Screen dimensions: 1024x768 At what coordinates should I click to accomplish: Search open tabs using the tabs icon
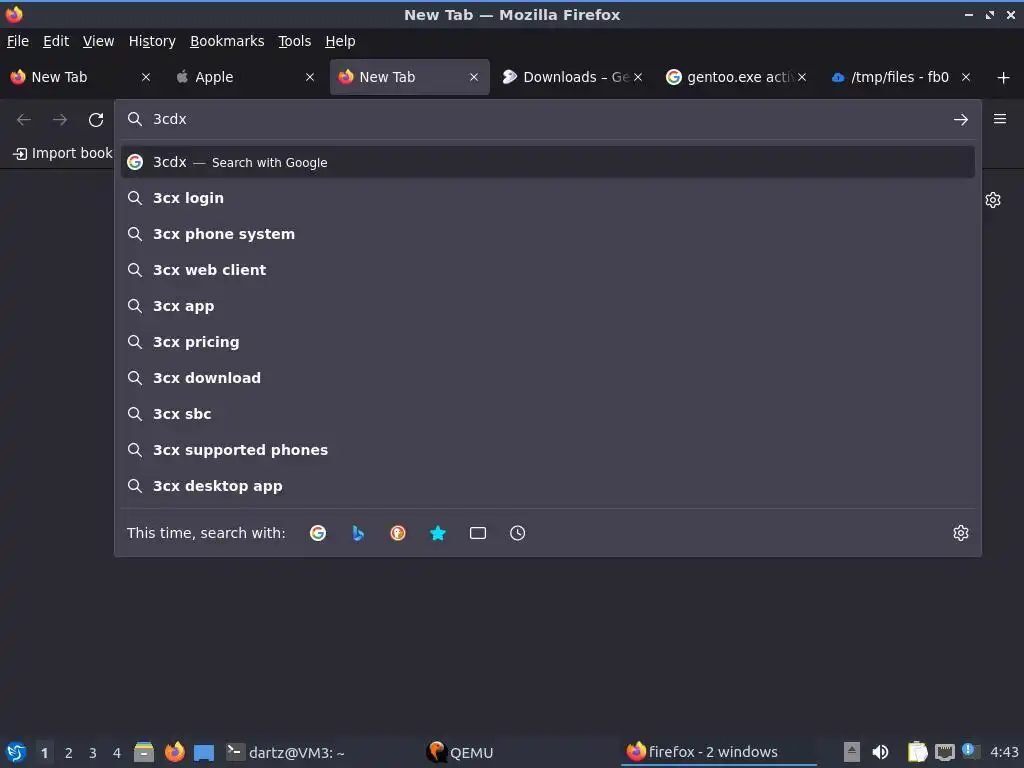[x=478, y=533]
